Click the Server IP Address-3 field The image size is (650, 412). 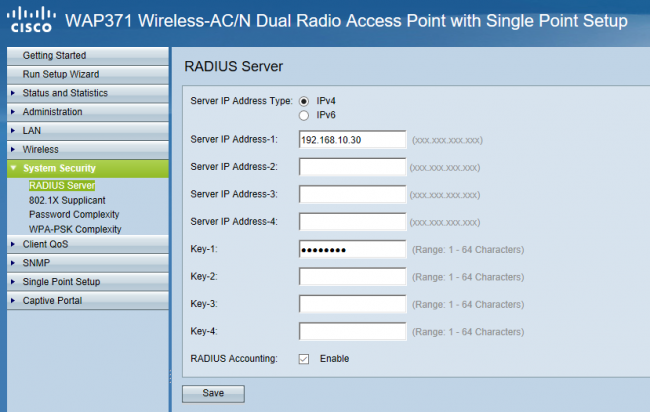tap(352, 194)
